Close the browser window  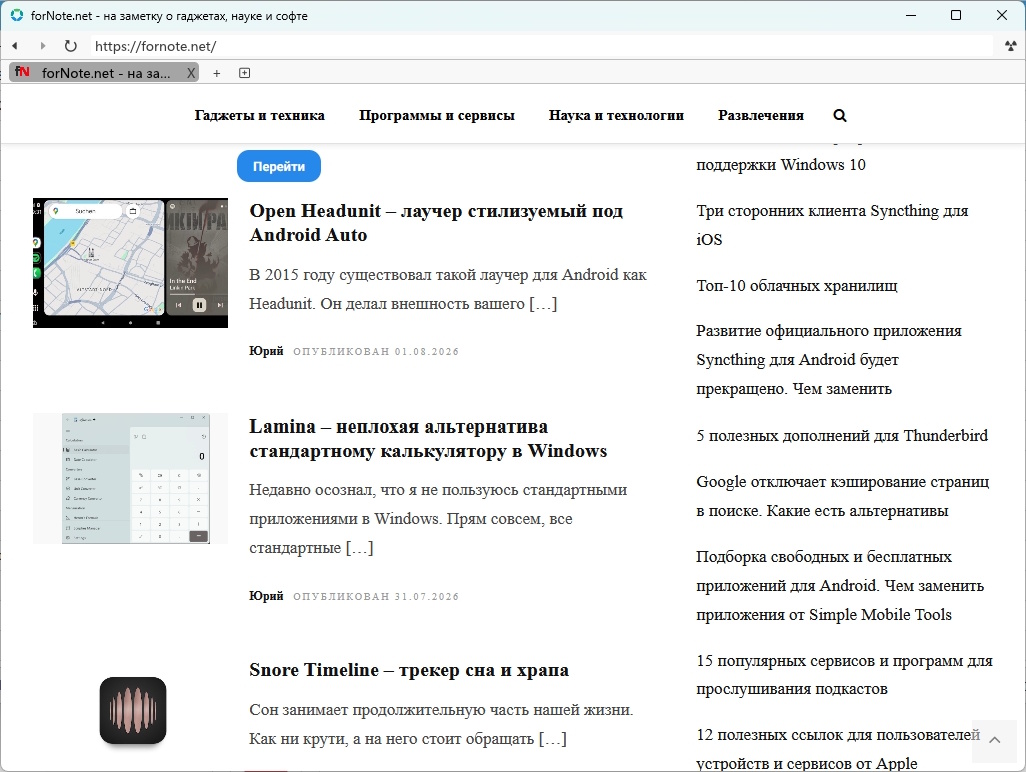click(x=1002, y=15)
